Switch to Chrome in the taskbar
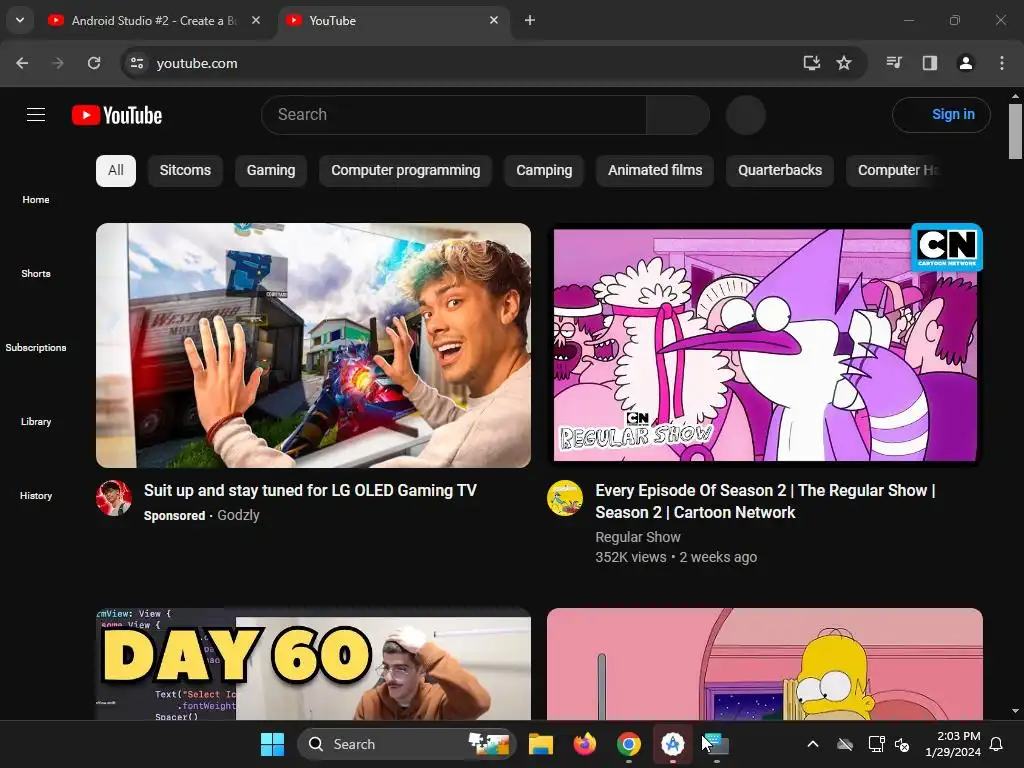Screen dimensions: 1024x768 click(628, 744)
